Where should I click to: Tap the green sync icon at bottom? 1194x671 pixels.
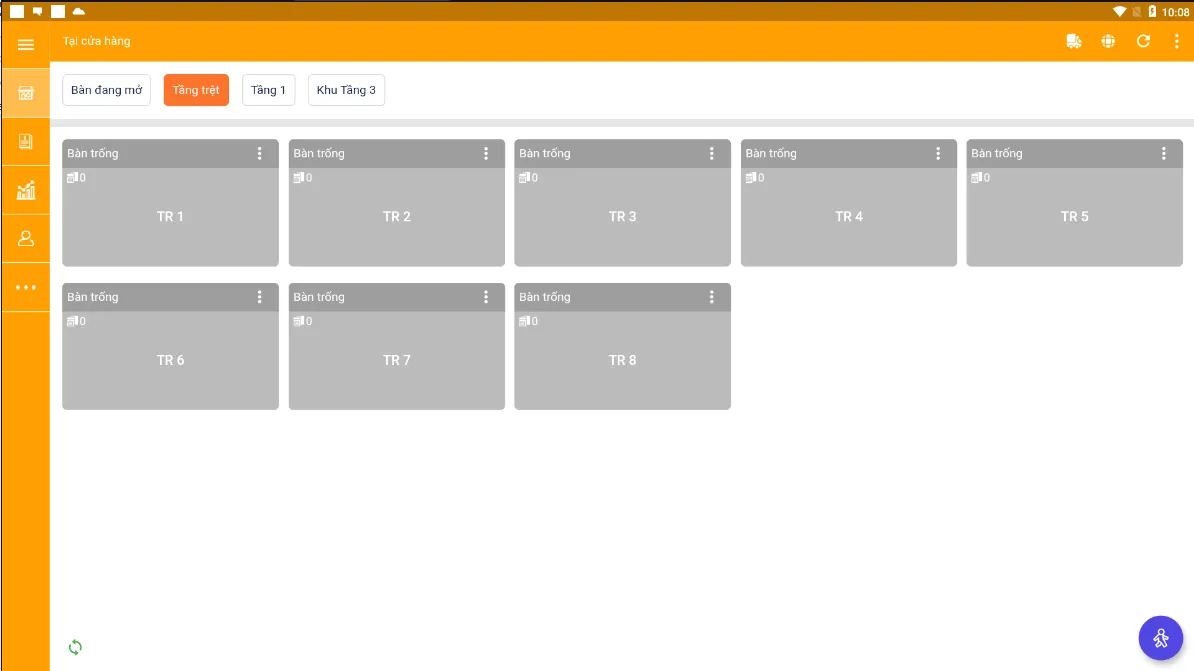click(x=75, y=647)
